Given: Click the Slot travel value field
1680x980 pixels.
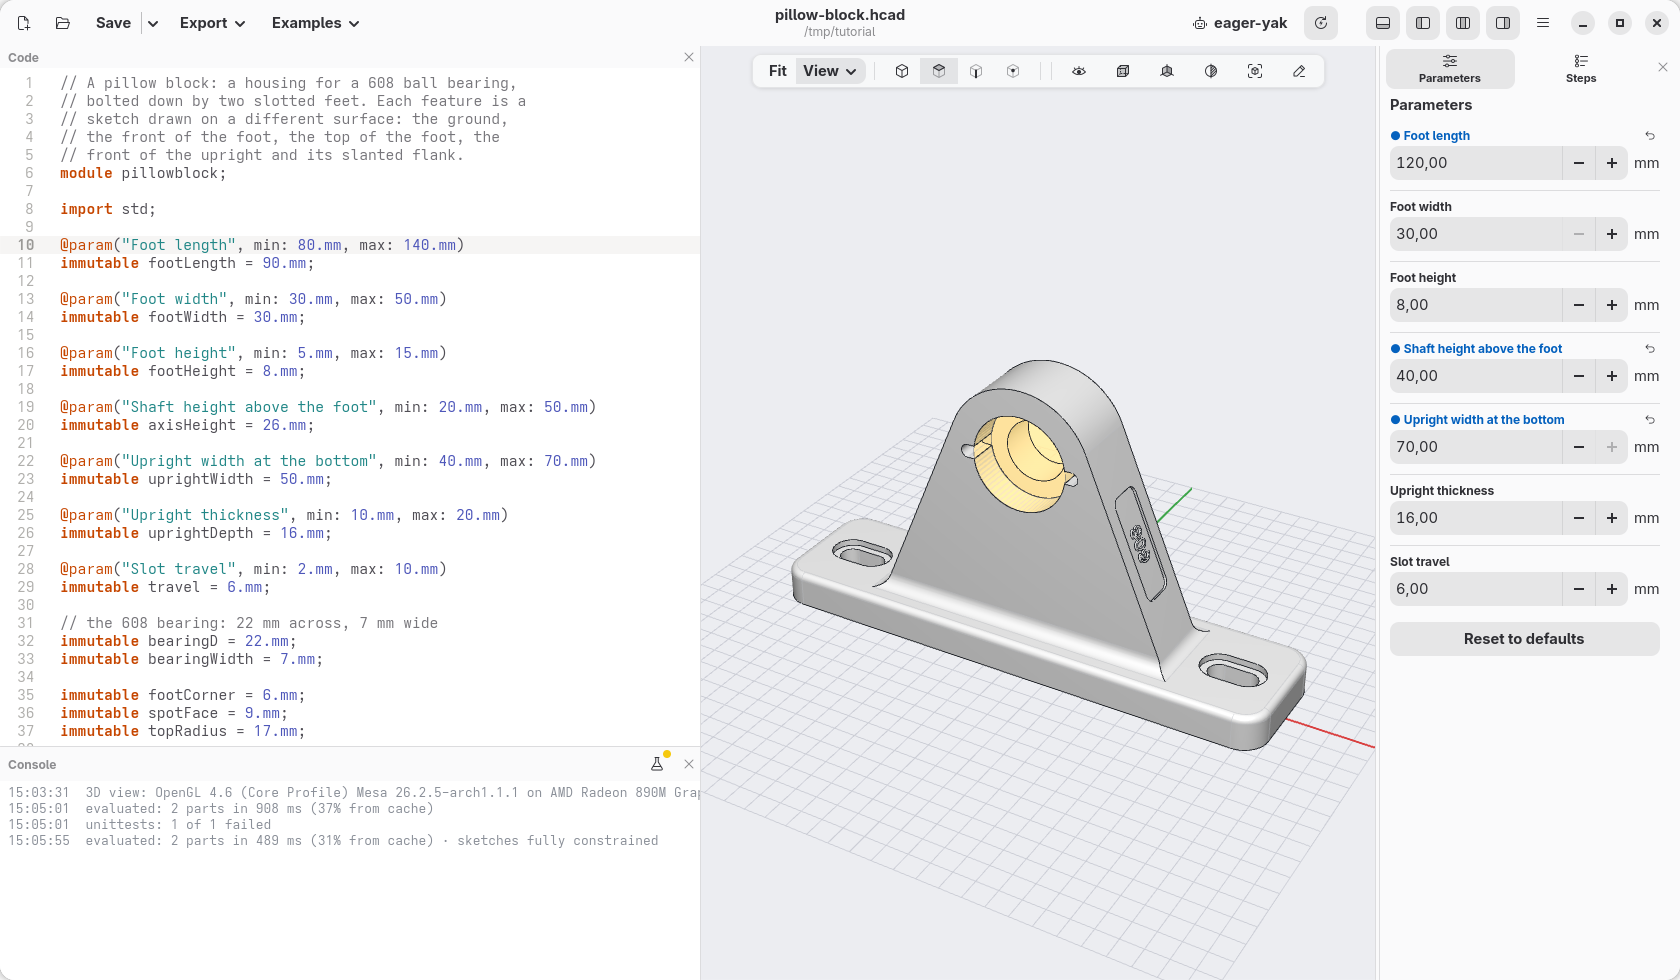Looking at the screenshot, I should pos(1476,589).
